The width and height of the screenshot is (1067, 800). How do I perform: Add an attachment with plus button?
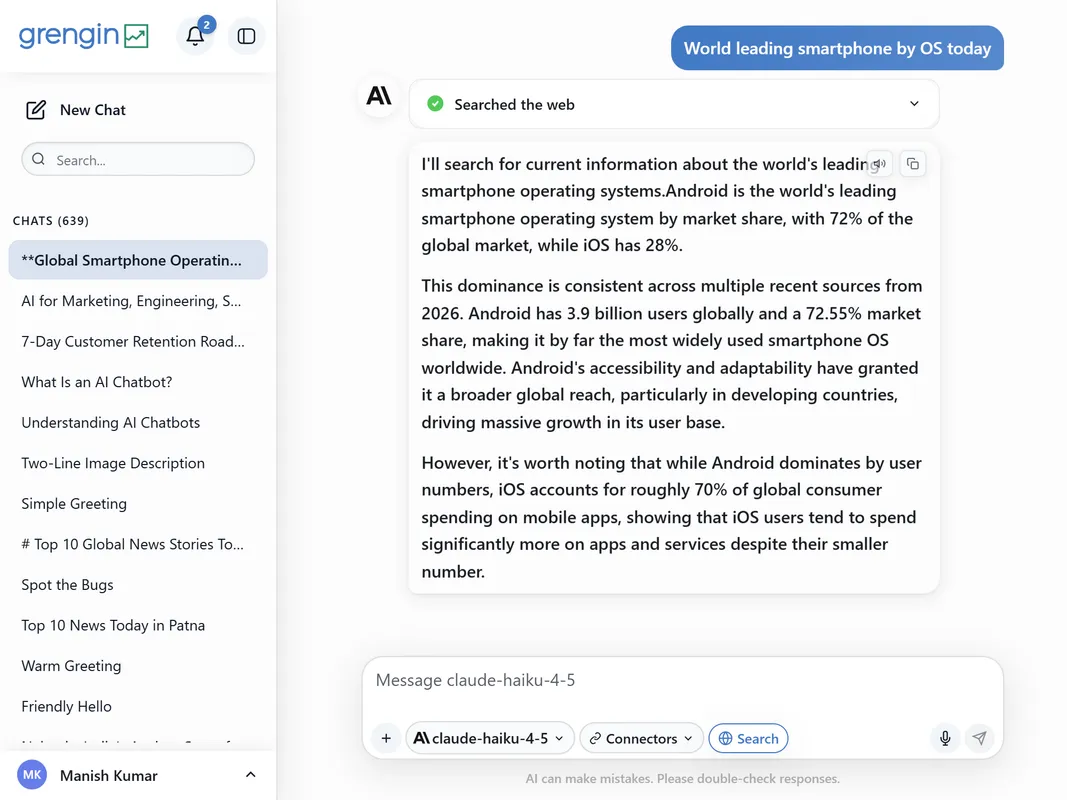[386, 738]
